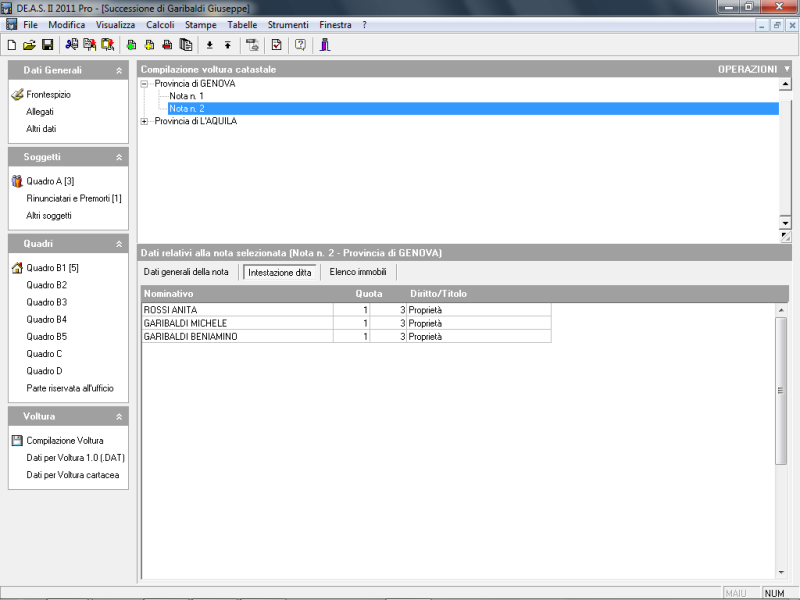The width and height of the screenshot is (800, 600).
Task: Select the ROSSI ANITA cell
Action: pos(237,310)
